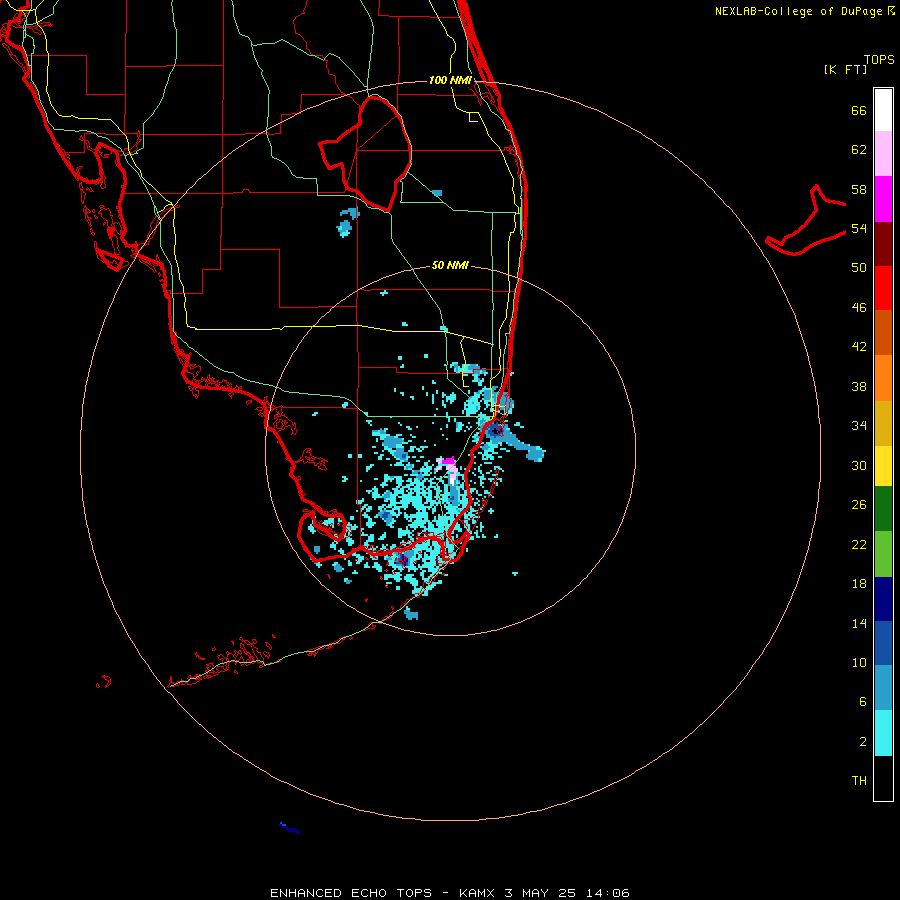
Task: Click the magenta high echo-top cell on the map
Action: (447, 461)
